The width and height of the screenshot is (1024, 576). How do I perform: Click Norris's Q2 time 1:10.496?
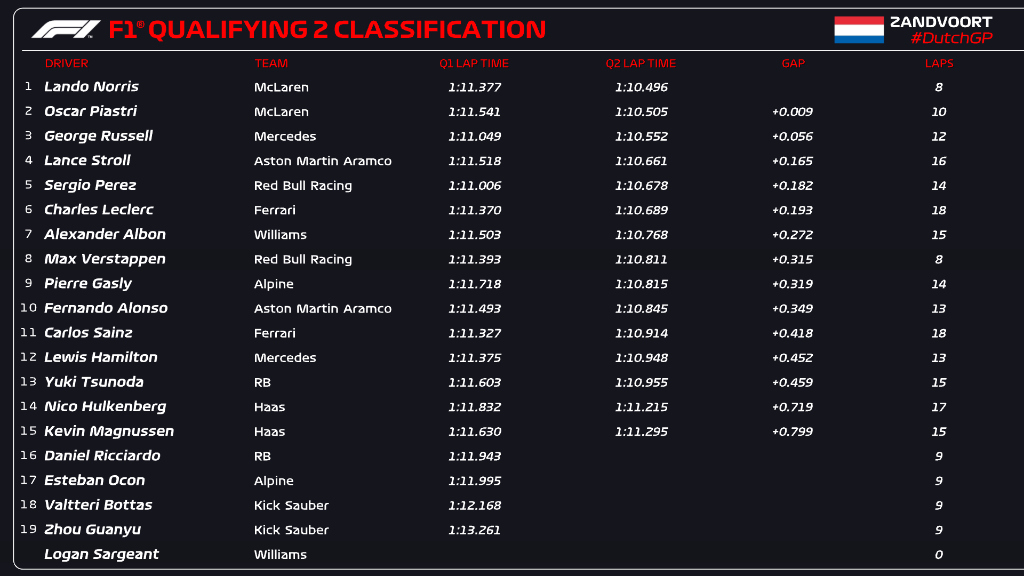click(641, 88)
